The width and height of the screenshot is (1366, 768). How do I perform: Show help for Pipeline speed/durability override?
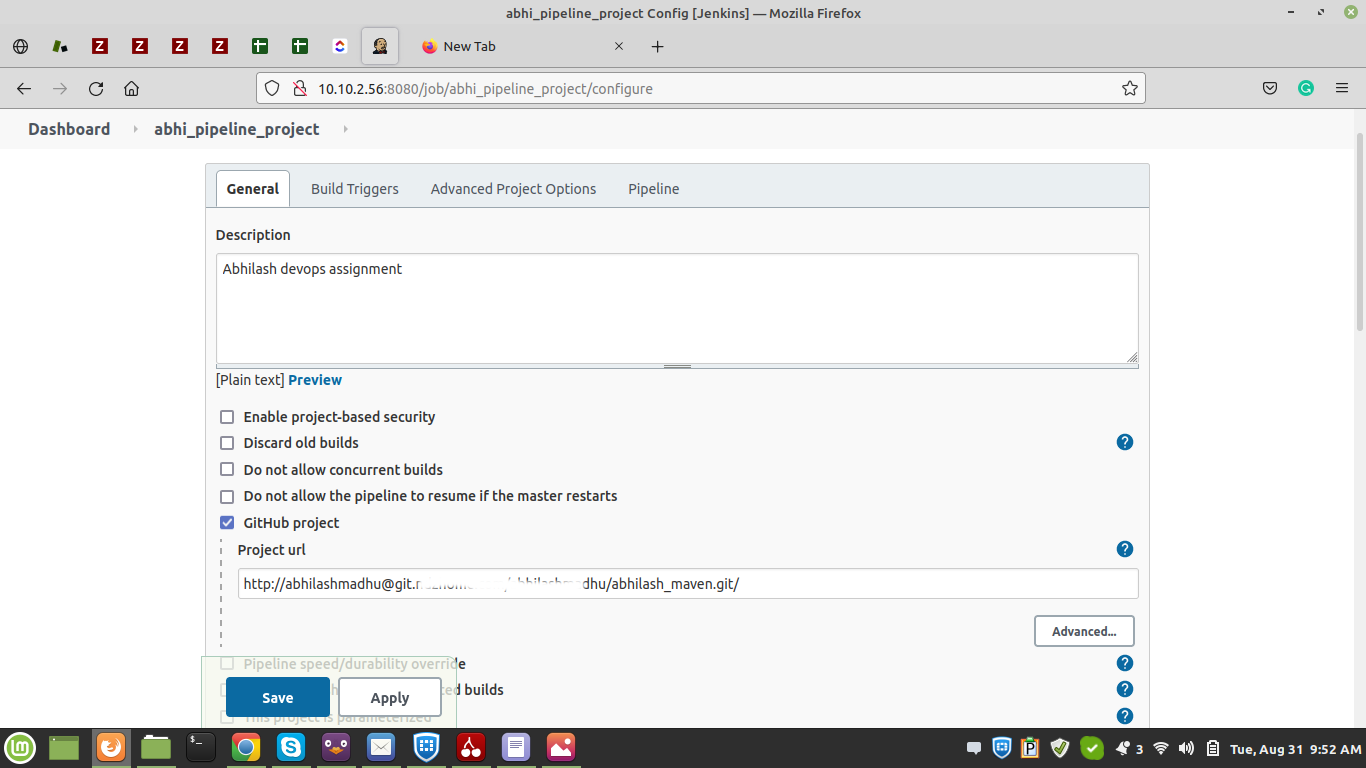1125,663
